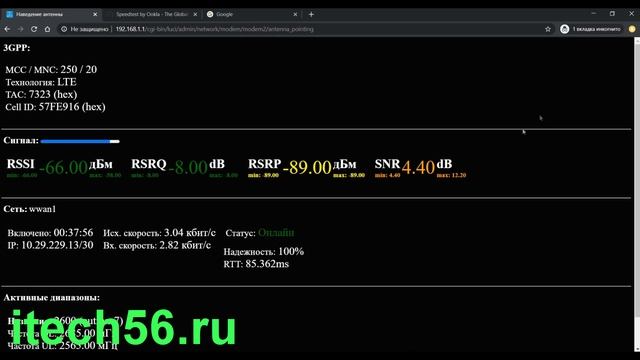640x360 pixels.
Task: Click the Надежность: 100% line
Action: pos(264,251)
